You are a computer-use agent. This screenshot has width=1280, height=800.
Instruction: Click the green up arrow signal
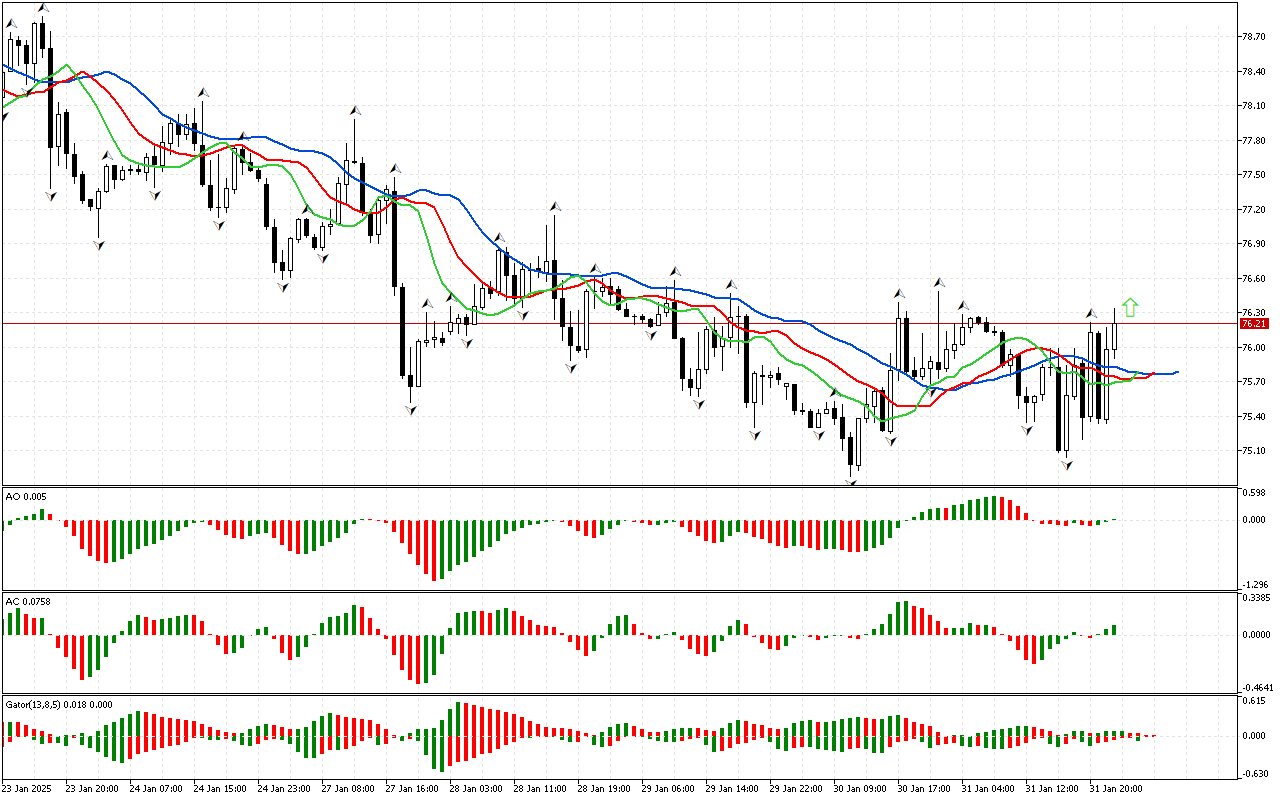pyautogui.click(x=1130, y=308)
